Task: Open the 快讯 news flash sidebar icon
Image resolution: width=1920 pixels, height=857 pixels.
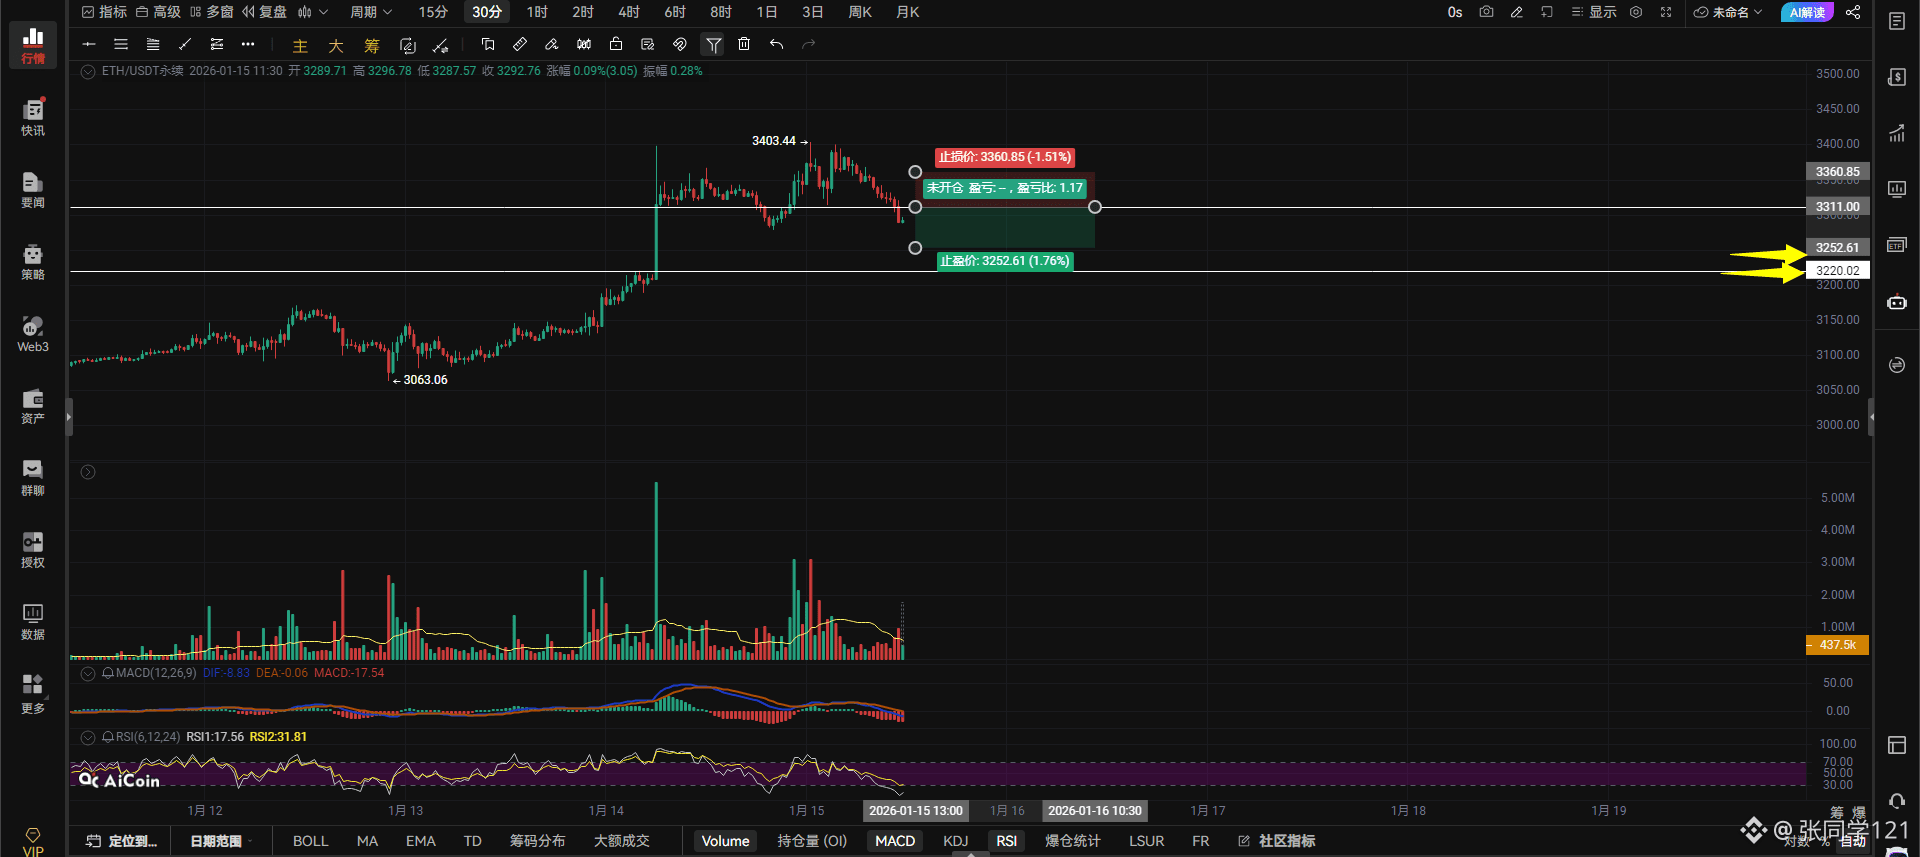Action: (x=33, y=117)
